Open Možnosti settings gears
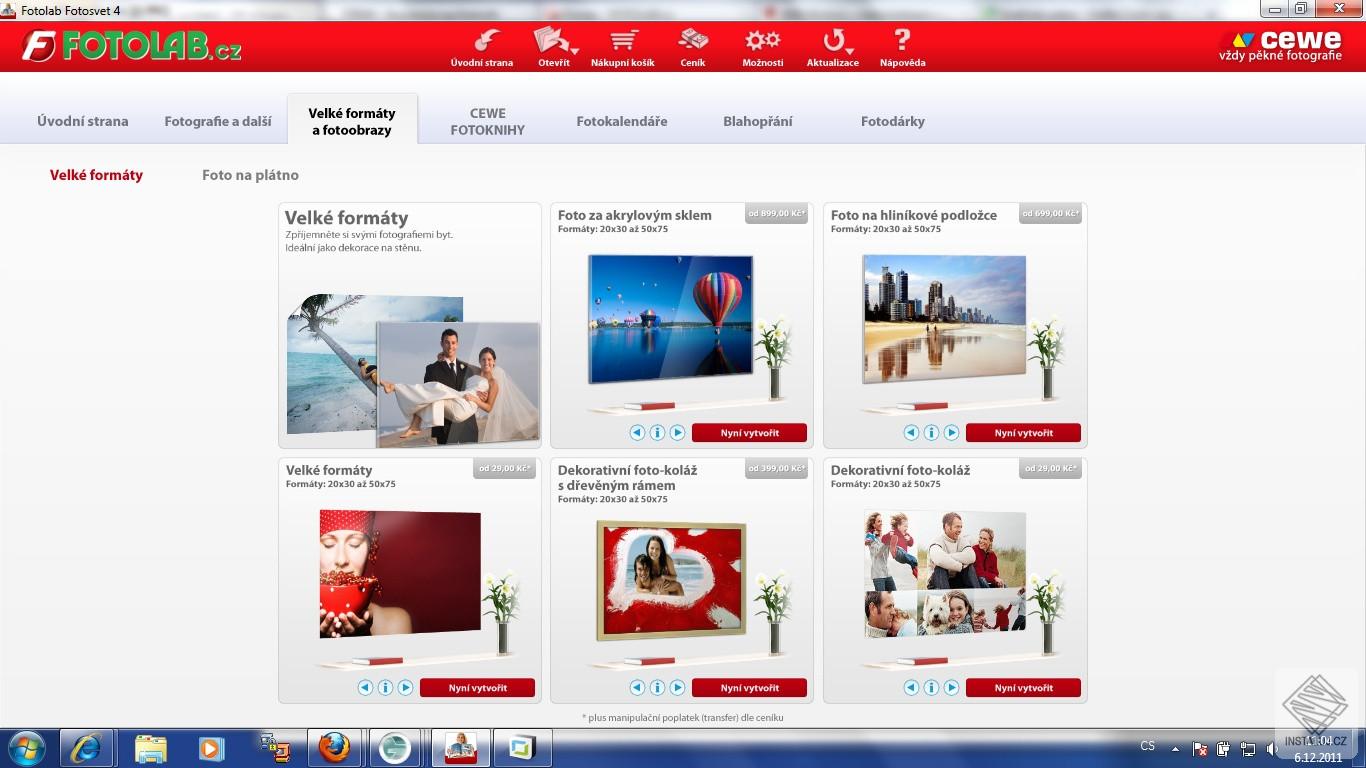 pyautogui.click(x=763, y=47)
